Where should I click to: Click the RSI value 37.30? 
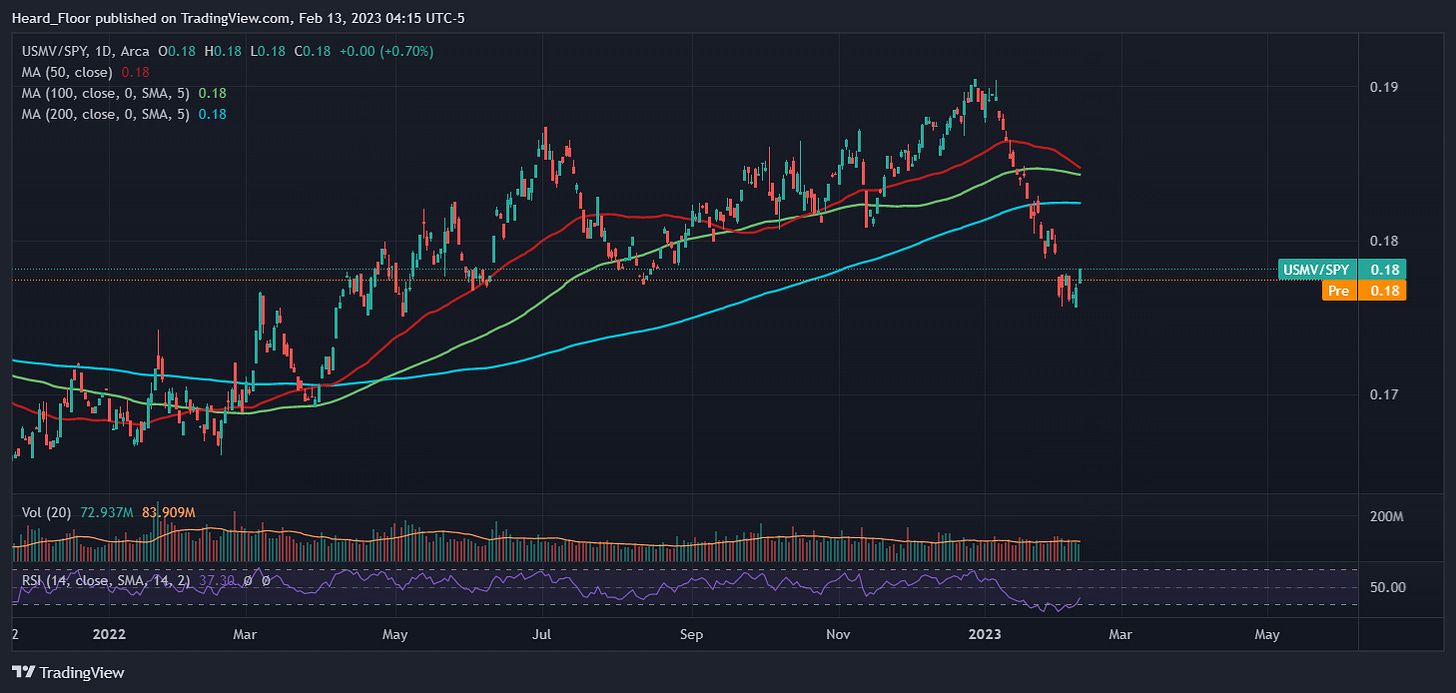tap(217, 579)
